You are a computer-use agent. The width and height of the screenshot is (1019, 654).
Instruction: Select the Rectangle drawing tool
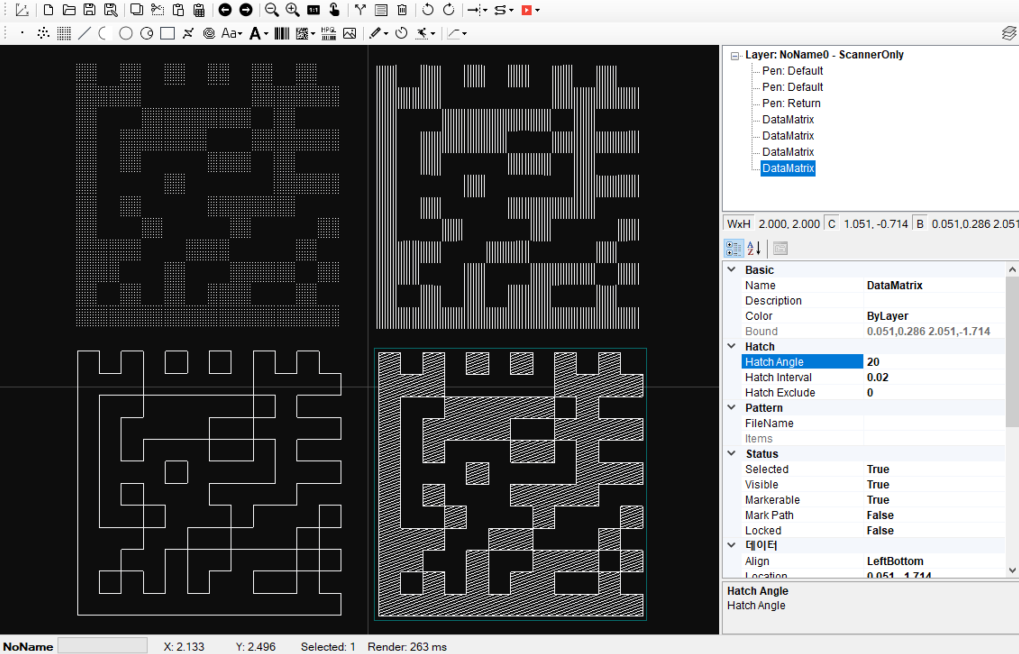167,33
